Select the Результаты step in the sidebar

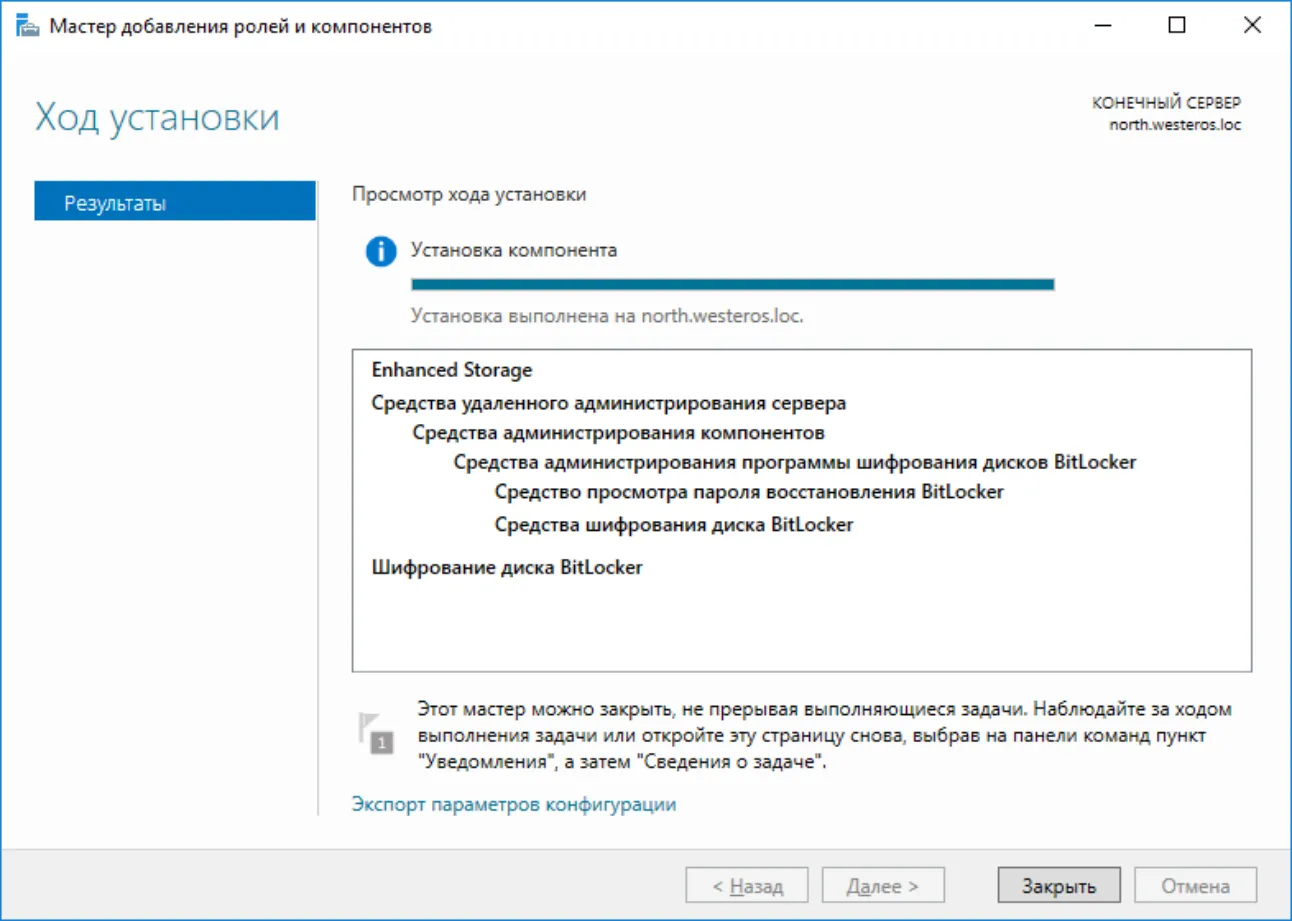coord(175,201)
